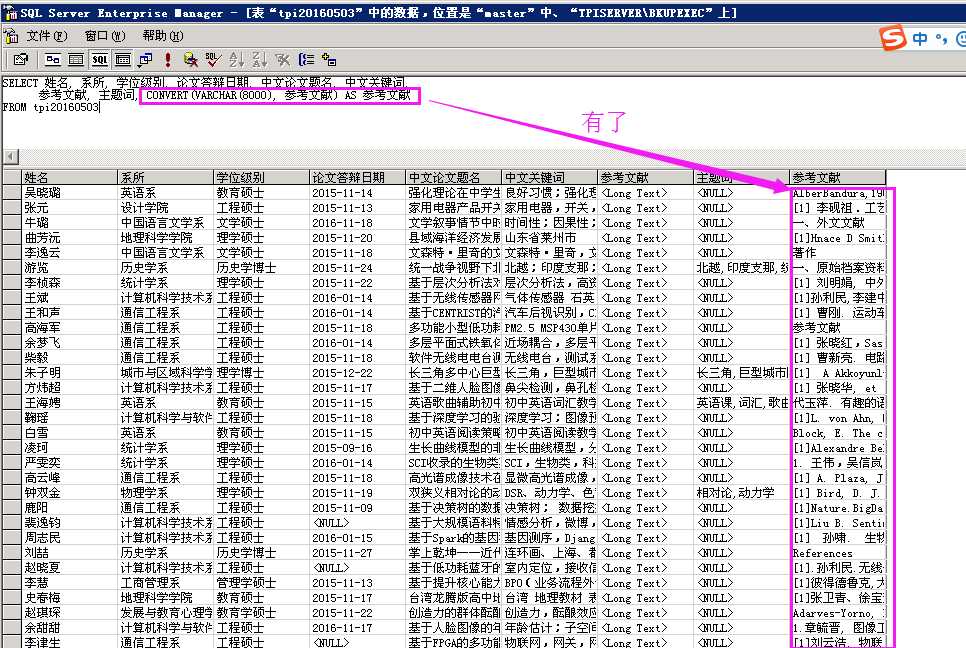
Task: Click the date 2015-11-27
Action: coord(357,553)
